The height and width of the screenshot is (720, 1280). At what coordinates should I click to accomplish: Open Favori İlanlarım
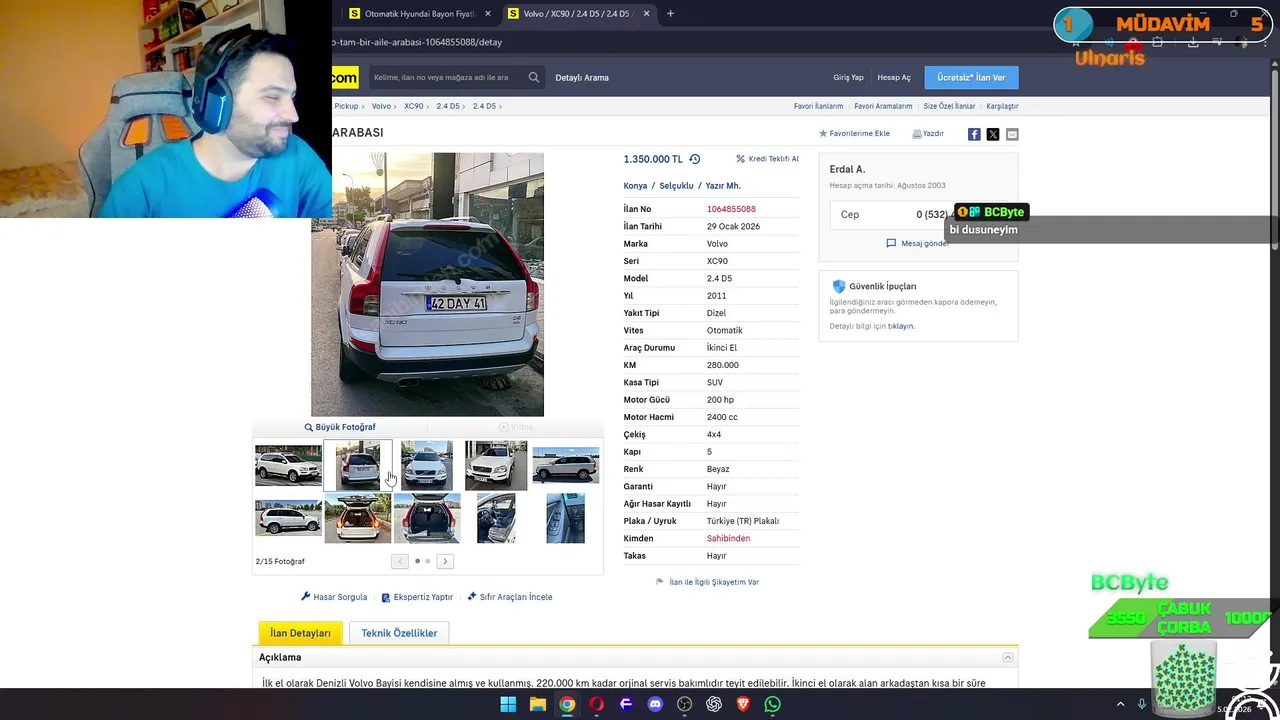pyautogui.click(x=818, y=106)
